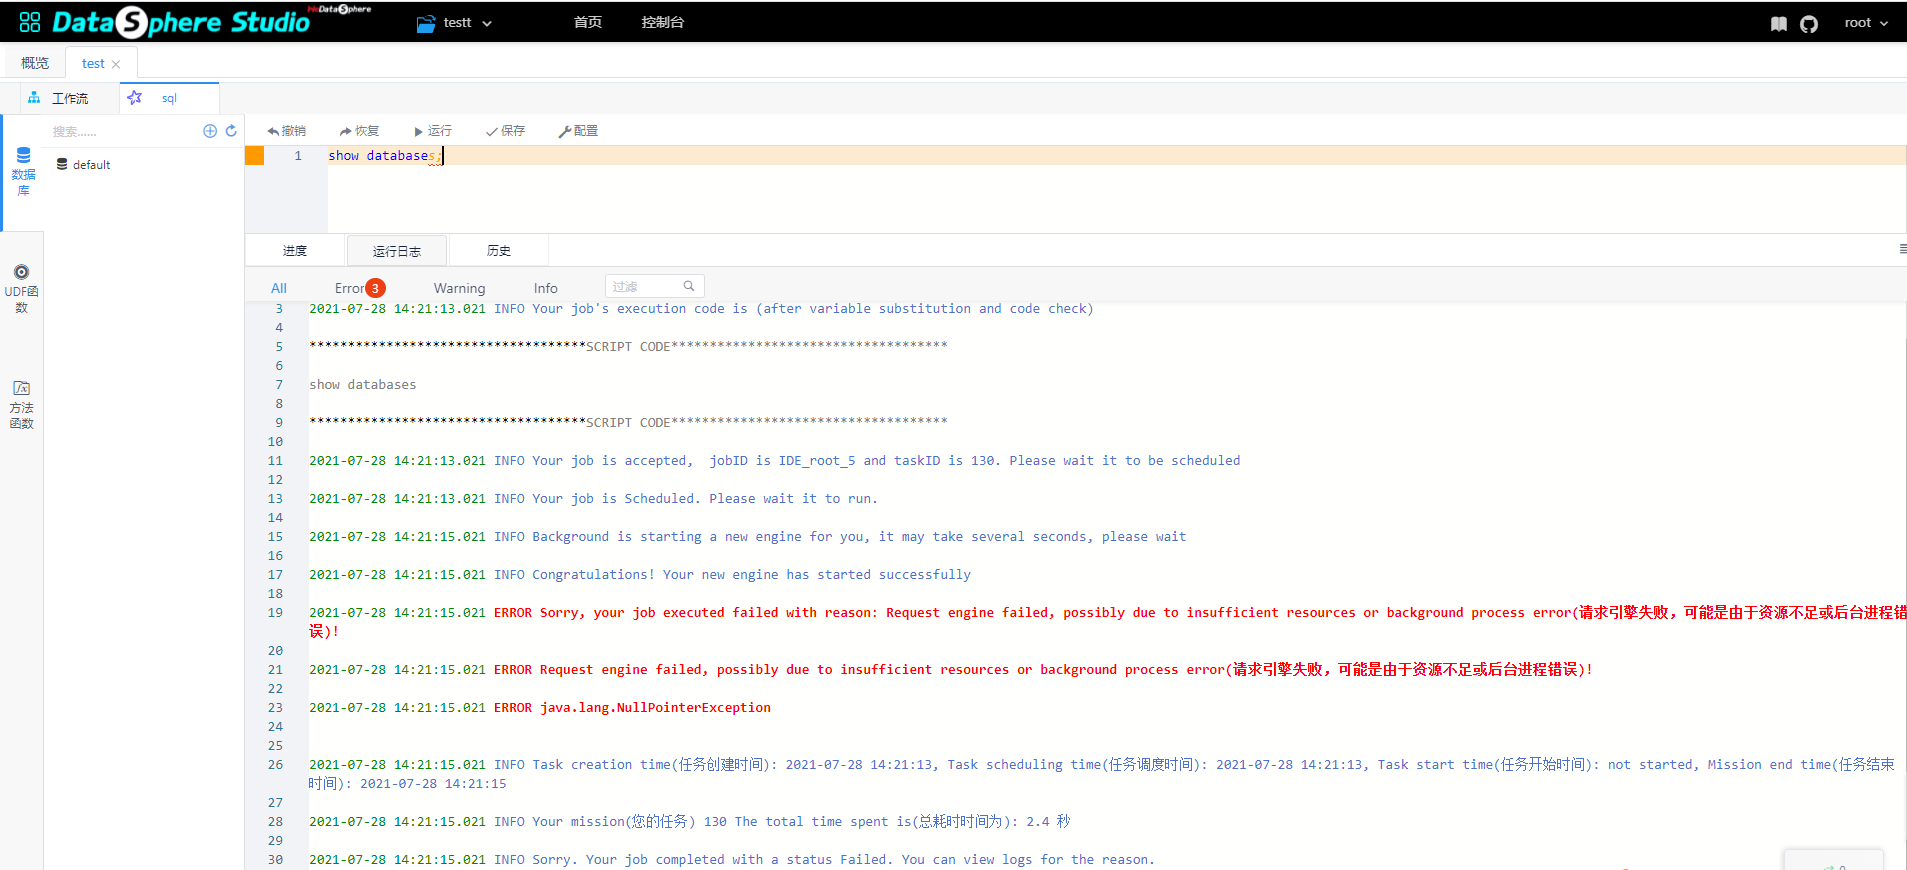Filter logs by Info
This screenshot has height=870, width=1907.
point(546,288)
